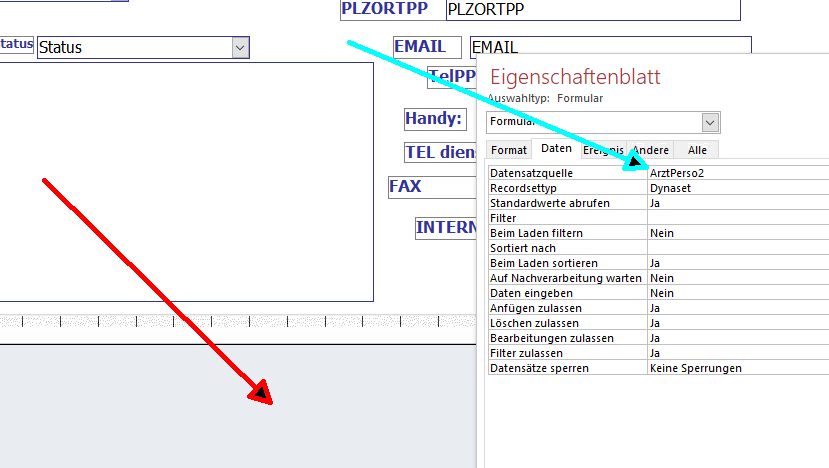Click the Datensätze sperren value Keine Sperrungen

pos(738,368)
